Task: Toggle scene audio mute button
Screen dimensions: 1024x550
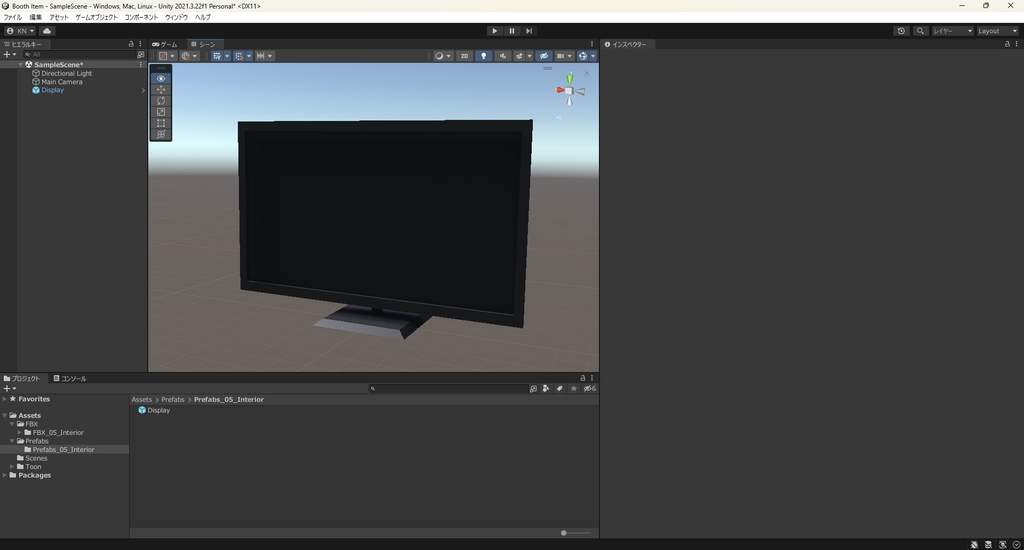Action: pyautogui.click(x=502, y=56)
